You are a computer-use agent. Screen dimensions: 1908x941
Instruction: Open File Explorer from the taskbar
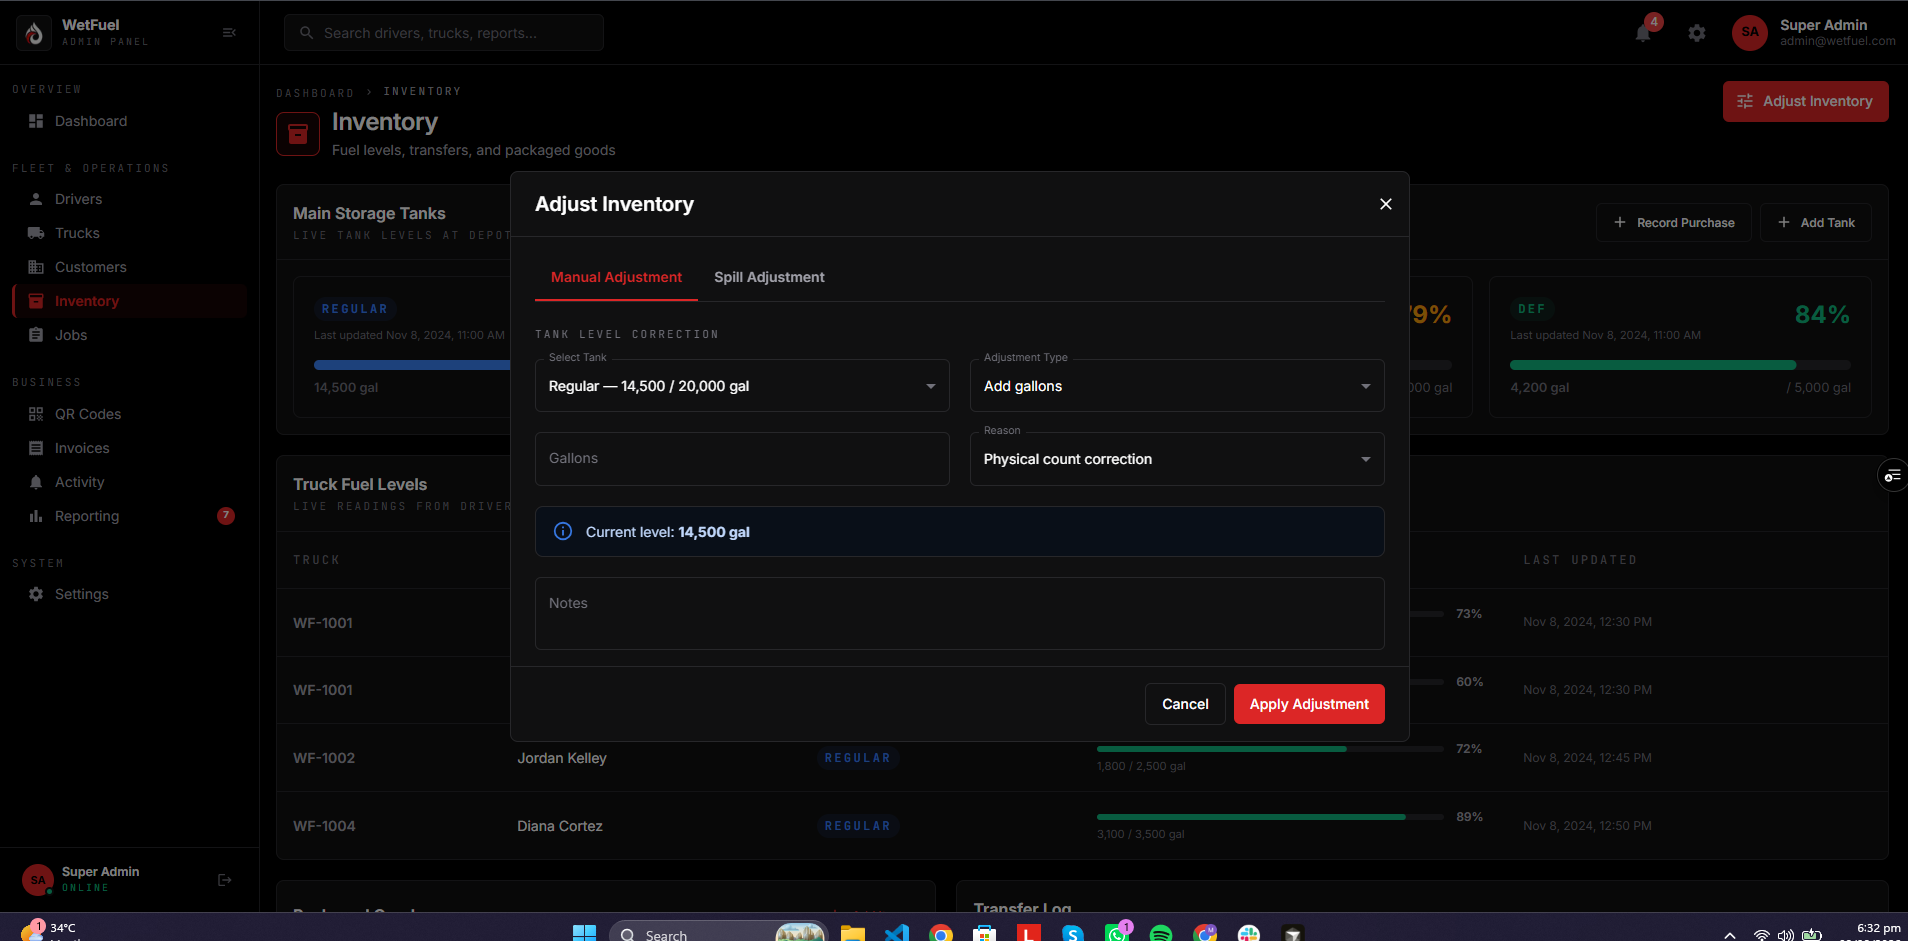(x=853, y=934)
